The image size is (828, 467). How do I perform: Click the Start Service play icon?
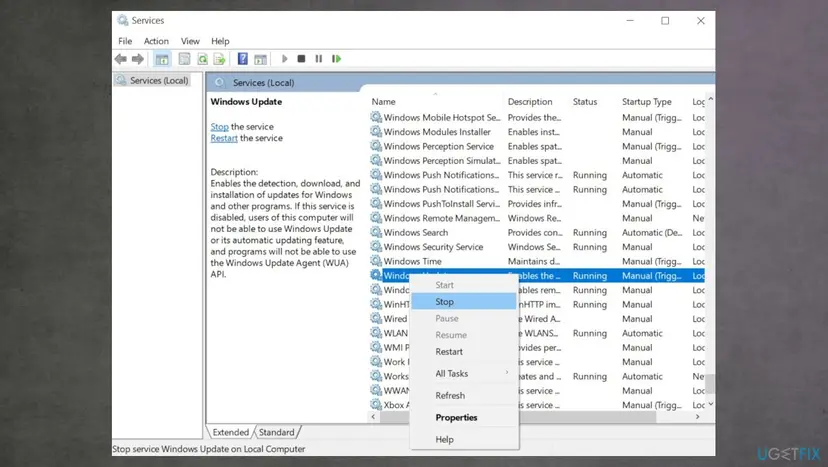(x=285, y=59)
